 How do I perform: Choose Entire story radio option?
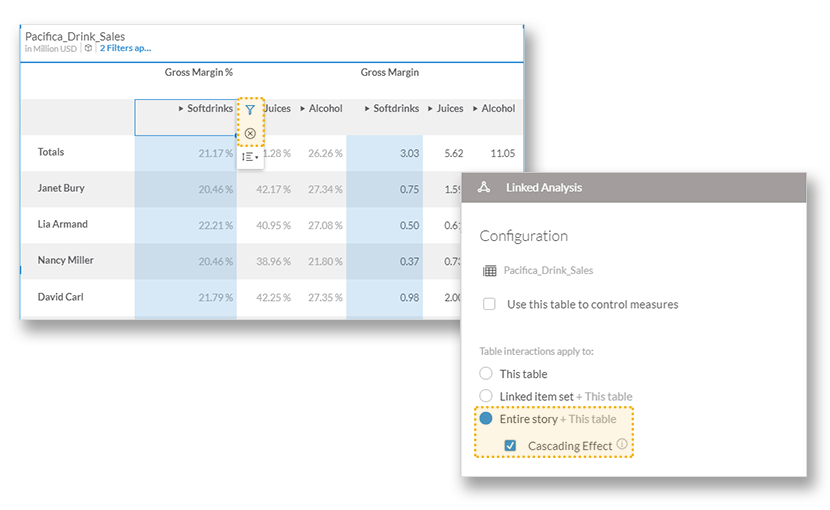pyautogui.click(x=486, y=419)
